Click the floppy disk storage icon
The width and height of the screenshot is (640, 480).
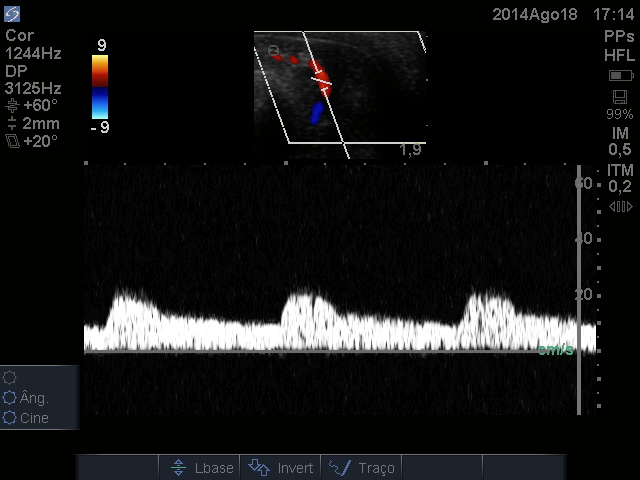click(x=620, y=97)
